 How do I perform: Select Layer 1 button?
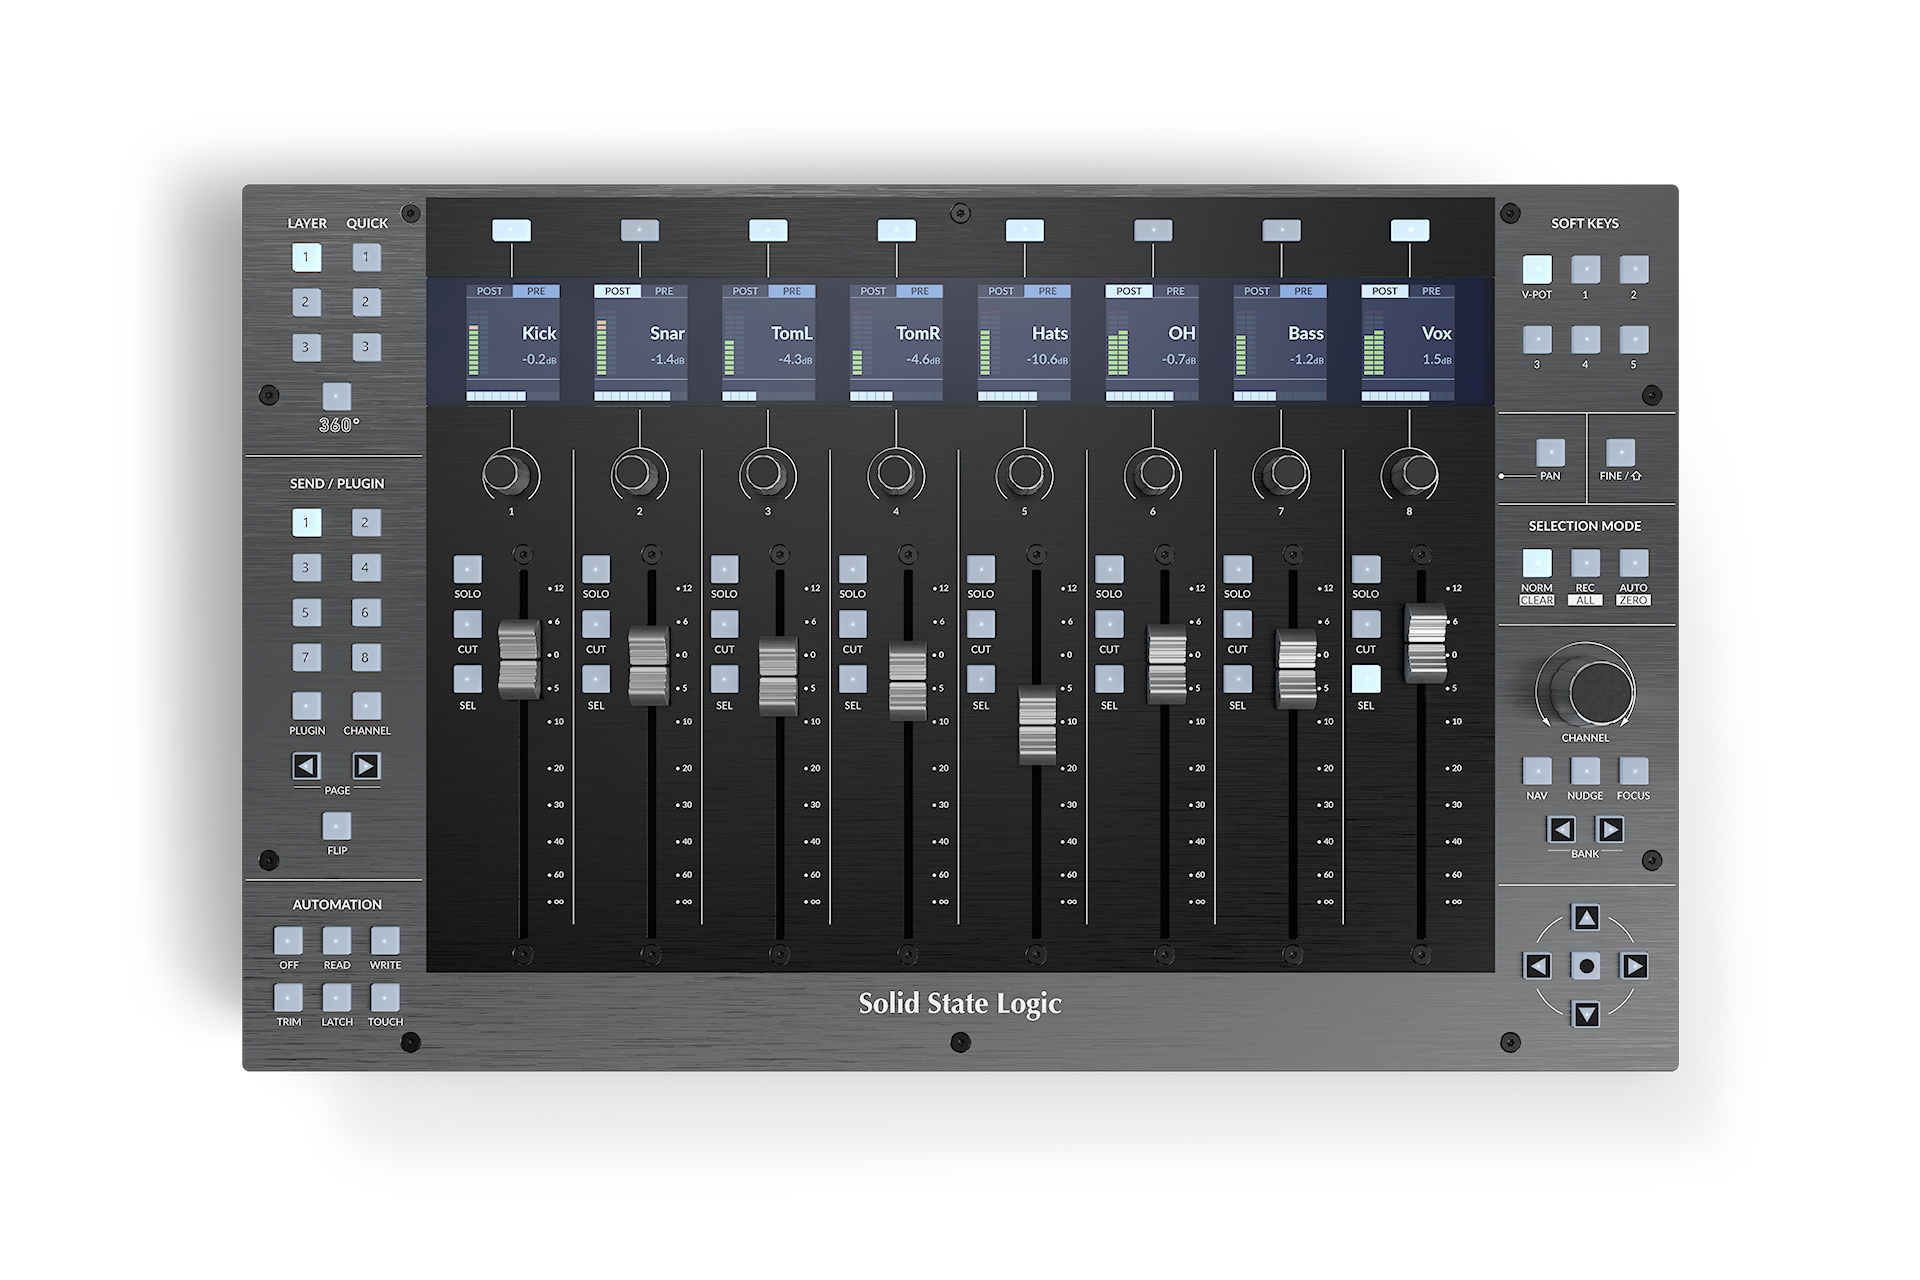click(x=306, y=257)
